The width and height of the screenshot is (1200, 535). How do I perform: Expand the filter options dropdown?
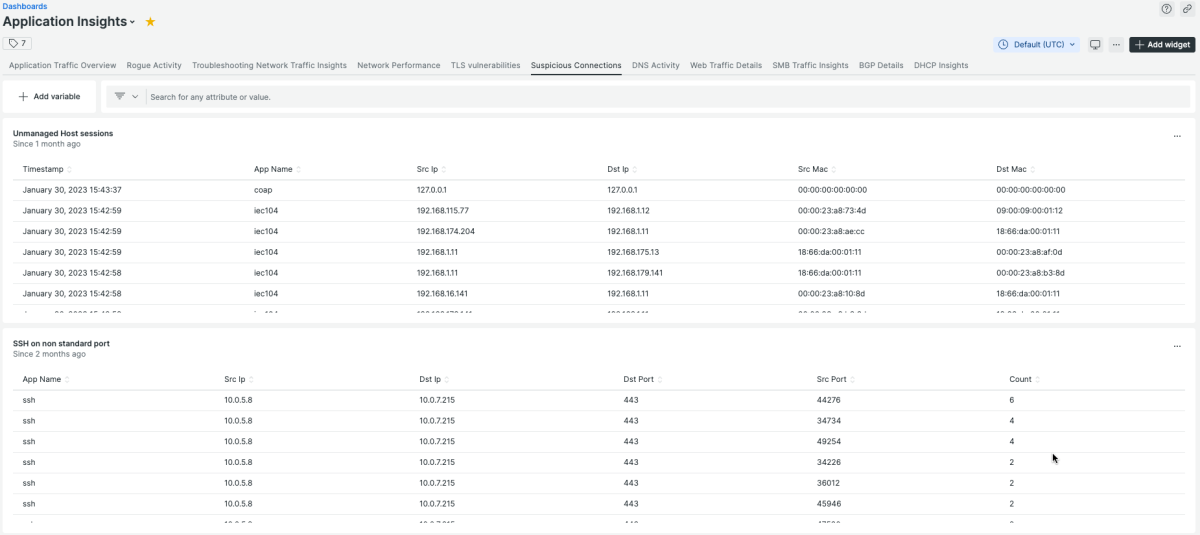coord(125,97)
